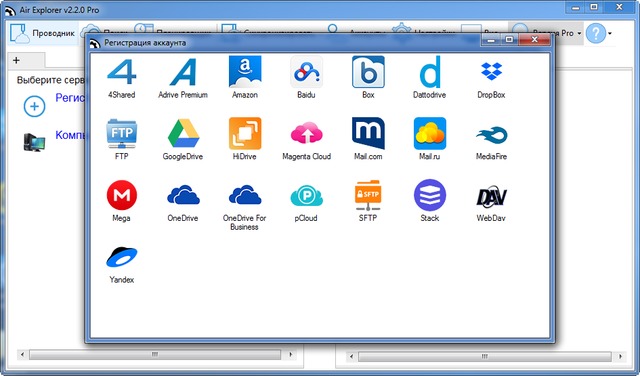Image resolution: width=640 pixels, height=376 pixels.
Task: Add a GoogleDrive account
Action: pos(183,133)
